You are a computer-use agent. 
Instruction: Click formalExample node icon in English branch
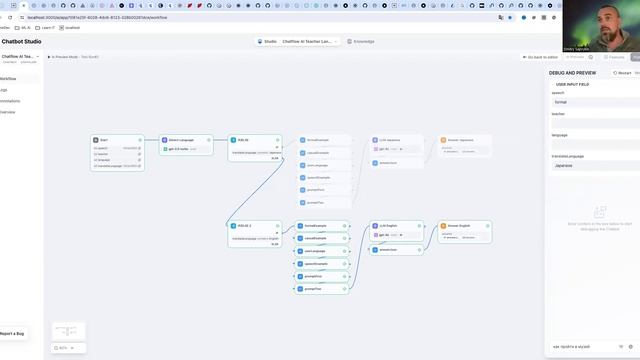(x=300, y=226)
